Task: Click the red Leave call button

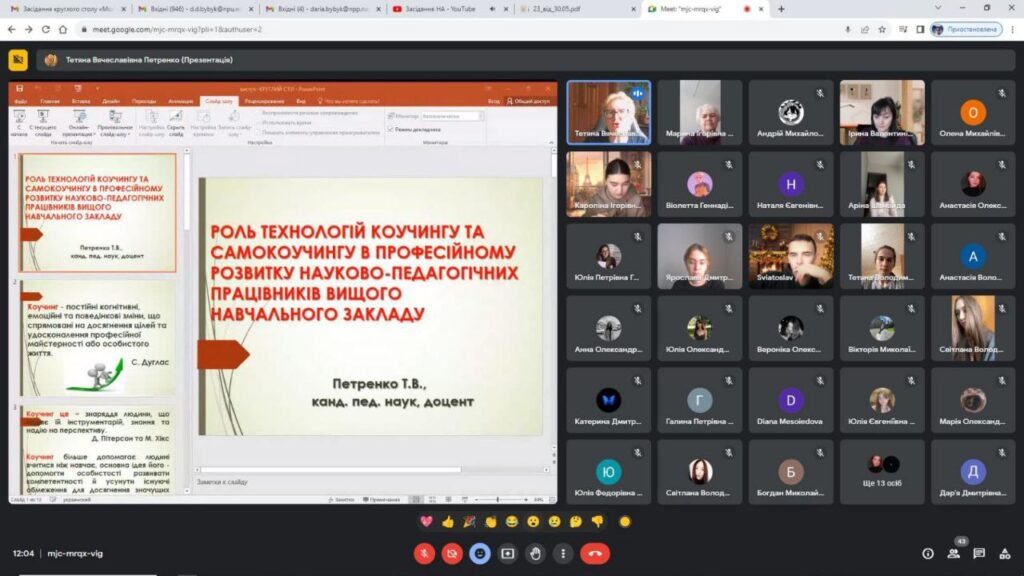Action: pyautogui.click(x=595, y=553)
